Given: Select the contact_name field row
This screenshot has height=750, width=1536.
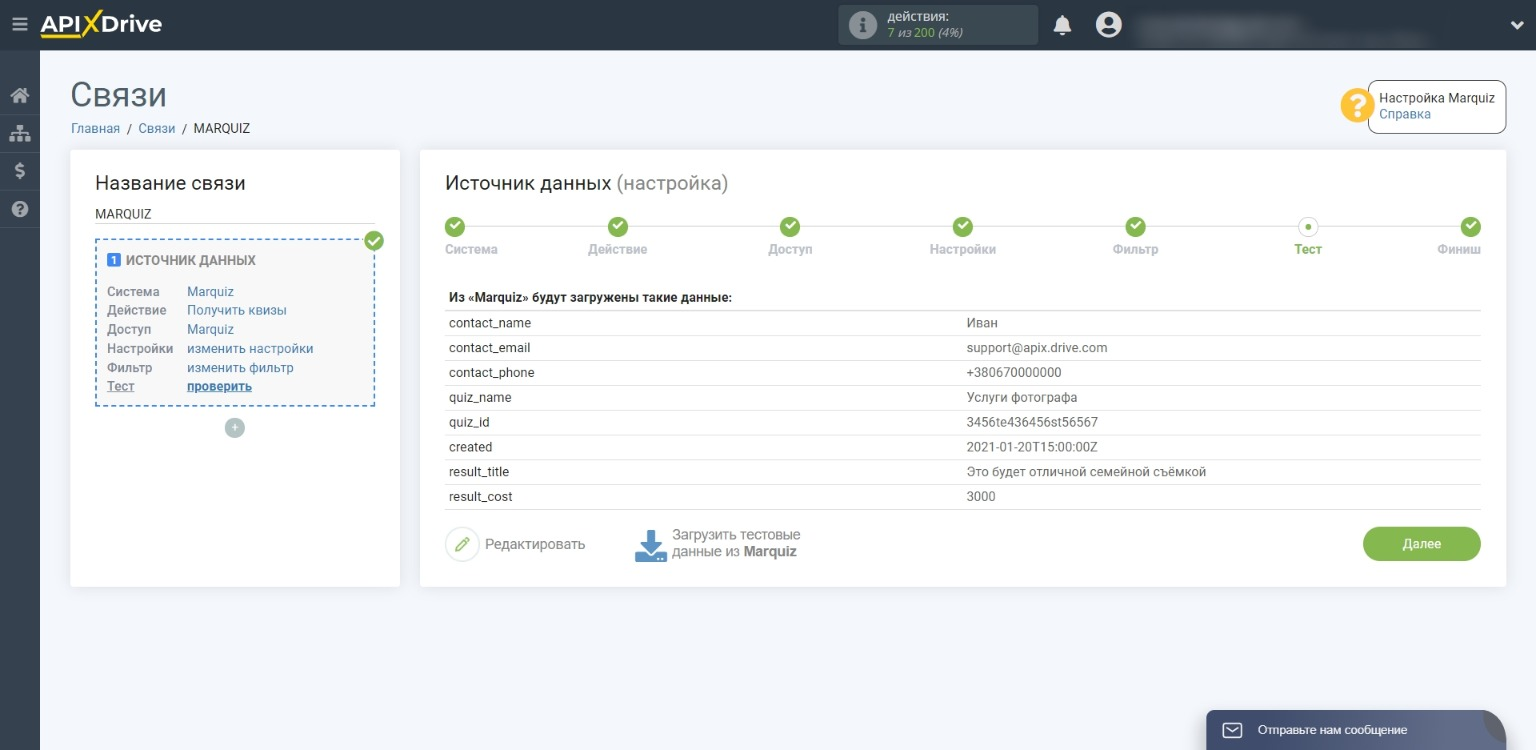Looking at the screenshot, I should 963,323.
